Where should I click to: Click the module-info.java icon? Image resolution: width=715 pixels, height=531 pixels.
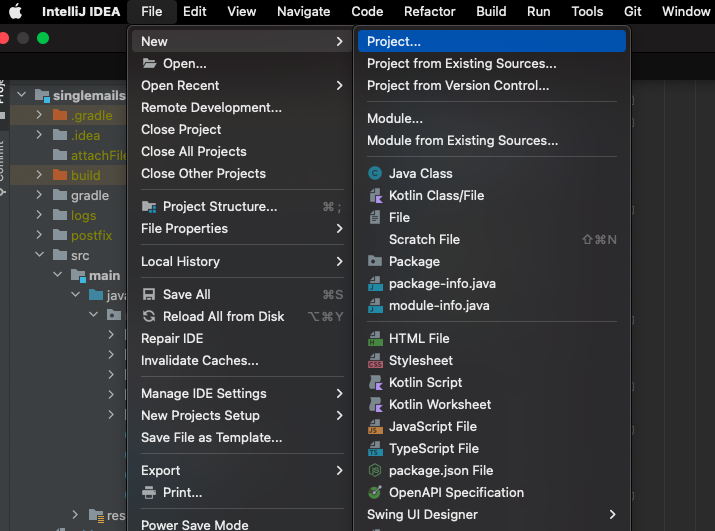tap(375, 306)
